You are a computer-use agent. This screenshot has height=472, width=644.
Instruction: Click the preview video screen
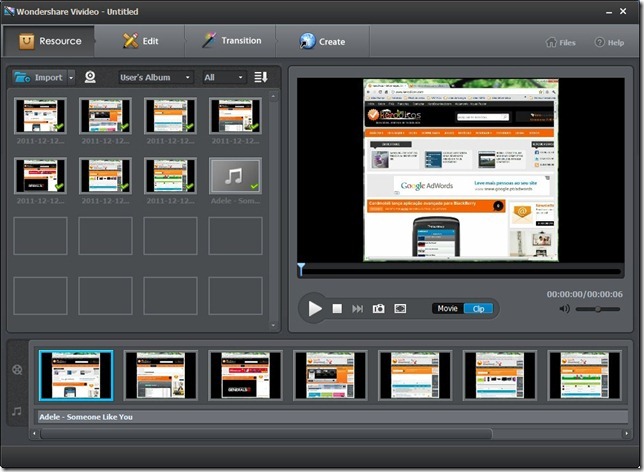(460, 170)
